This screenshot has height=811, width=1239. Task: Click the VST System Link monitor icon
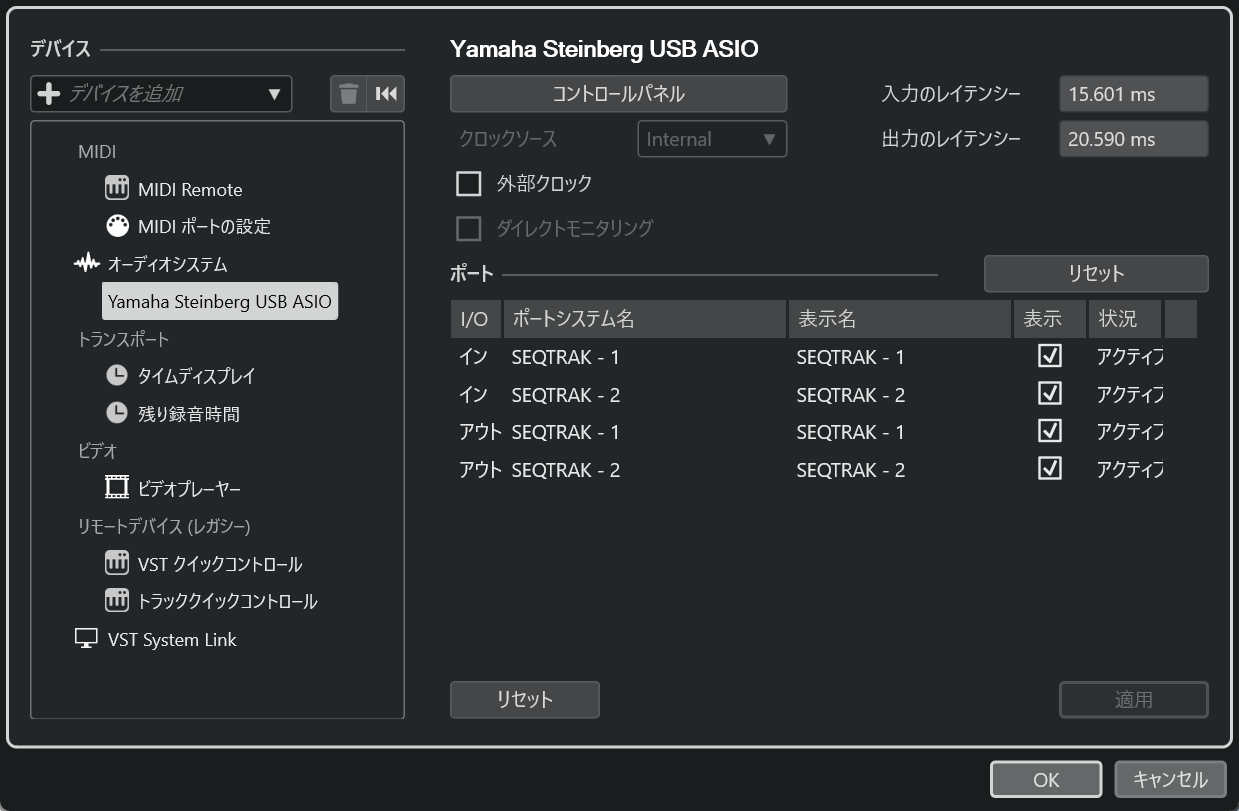point(87,639)
